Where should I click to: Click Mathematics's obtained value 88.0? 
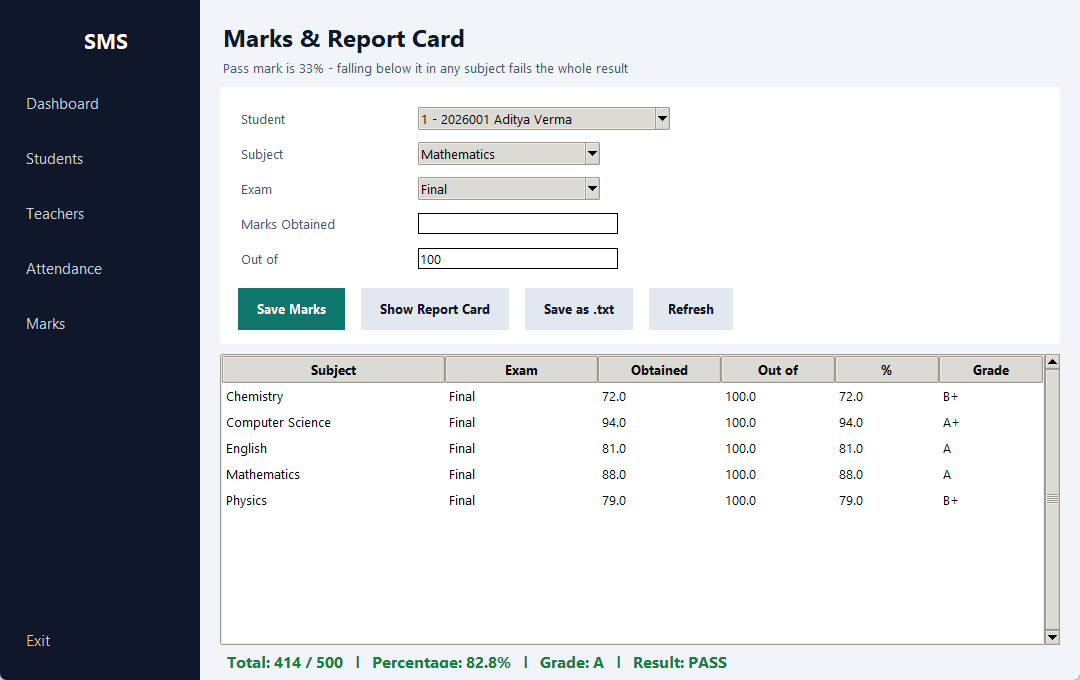[x=614, y=475]
